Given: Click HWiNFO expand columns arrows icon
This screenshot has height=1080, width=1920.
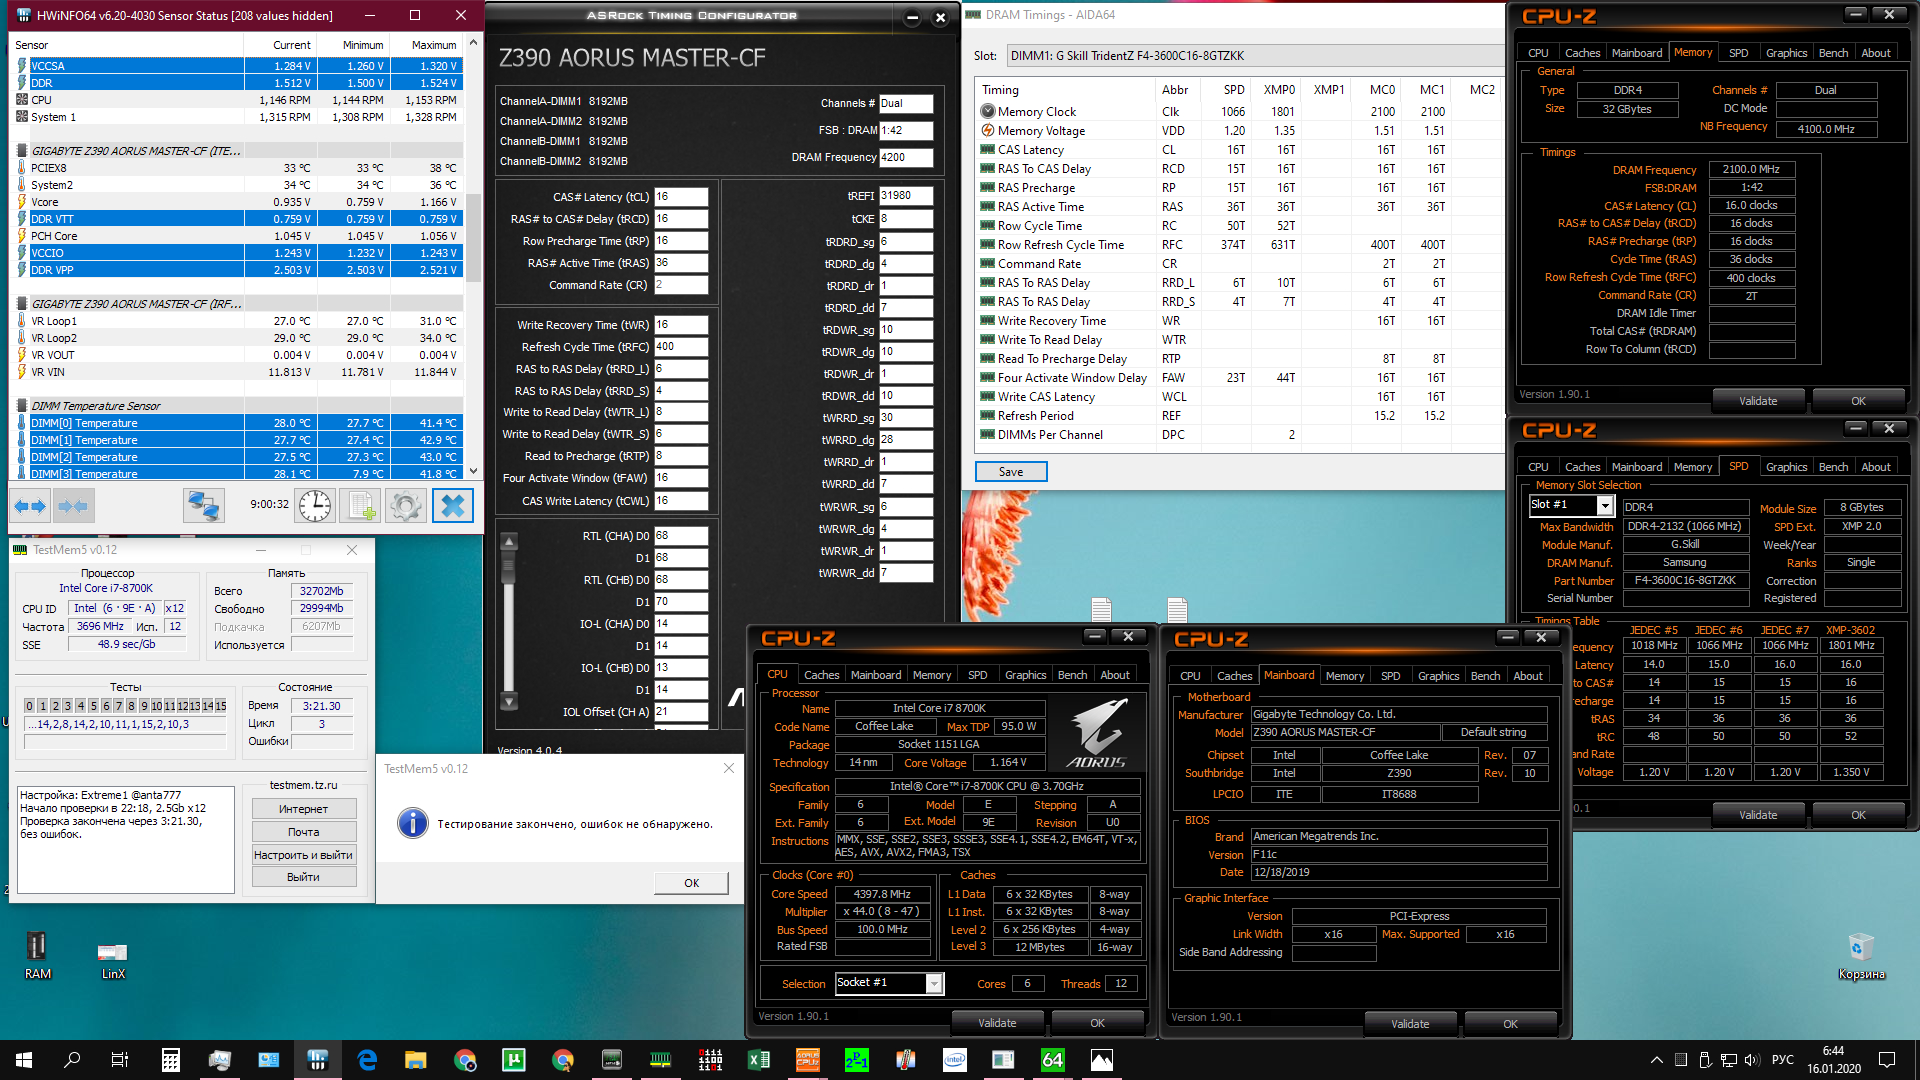Looking at the screenshot, I should [x=30, y=506].
